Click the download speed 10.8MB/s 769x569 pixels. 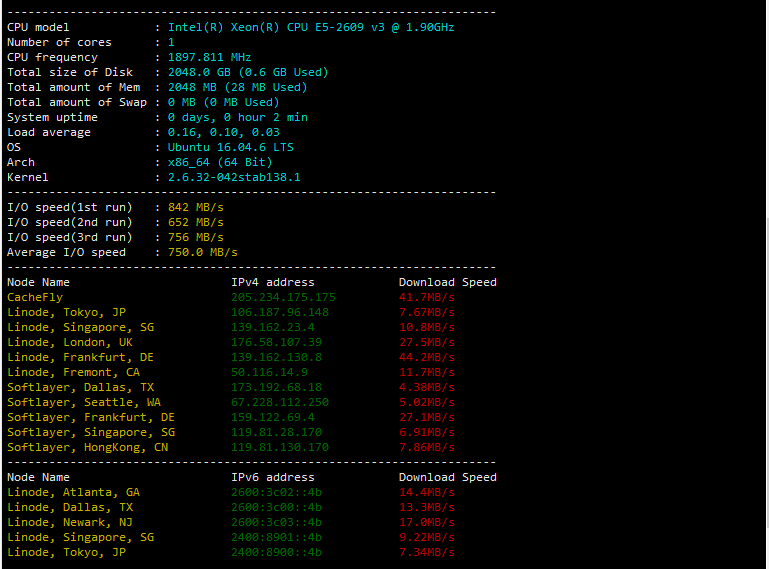(x=427, y=327)
